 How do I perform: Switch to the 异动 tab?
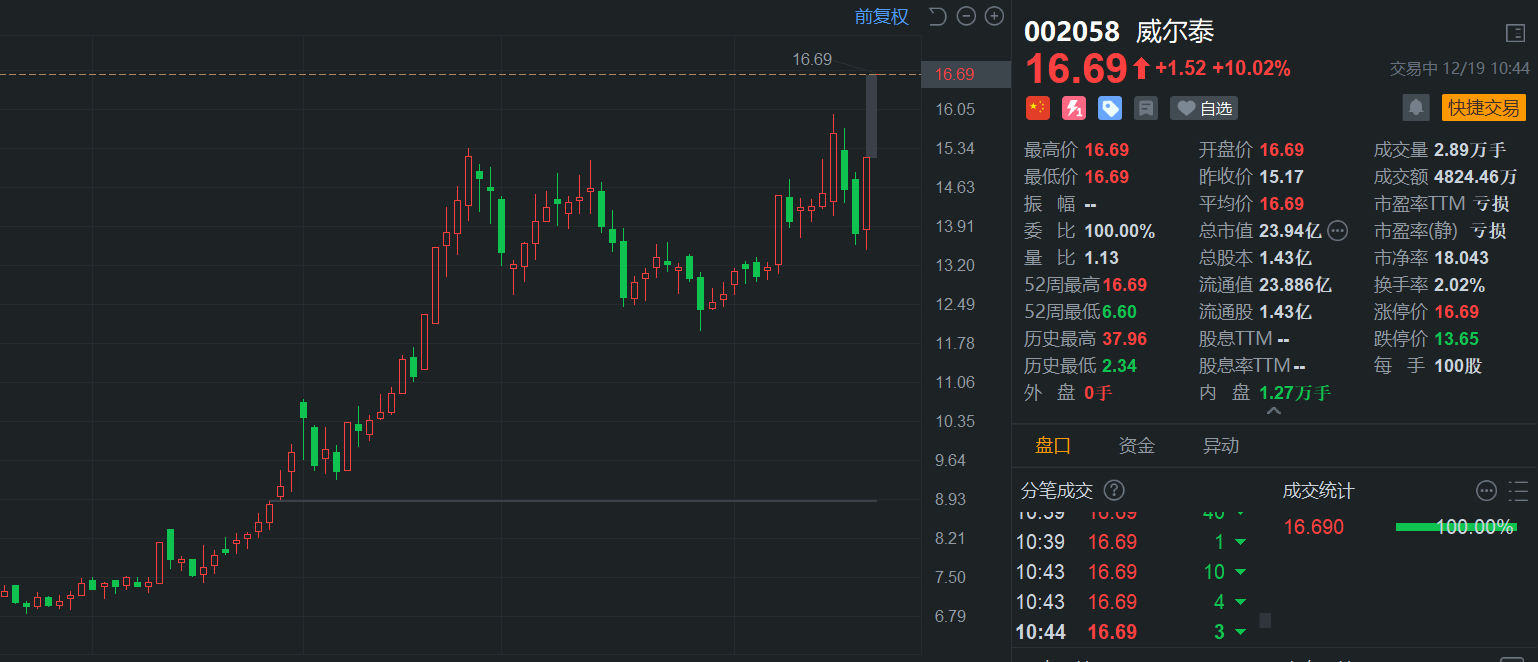click(x=1221, y=445)
